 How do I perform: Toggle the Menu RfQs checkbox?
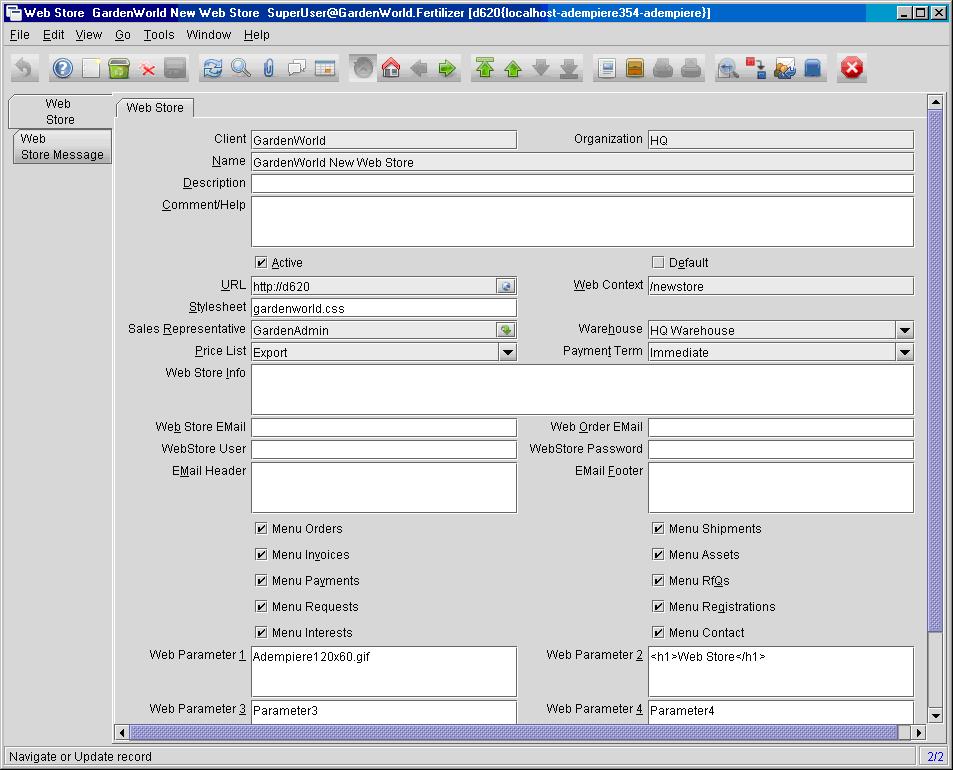tap(658, 581)
